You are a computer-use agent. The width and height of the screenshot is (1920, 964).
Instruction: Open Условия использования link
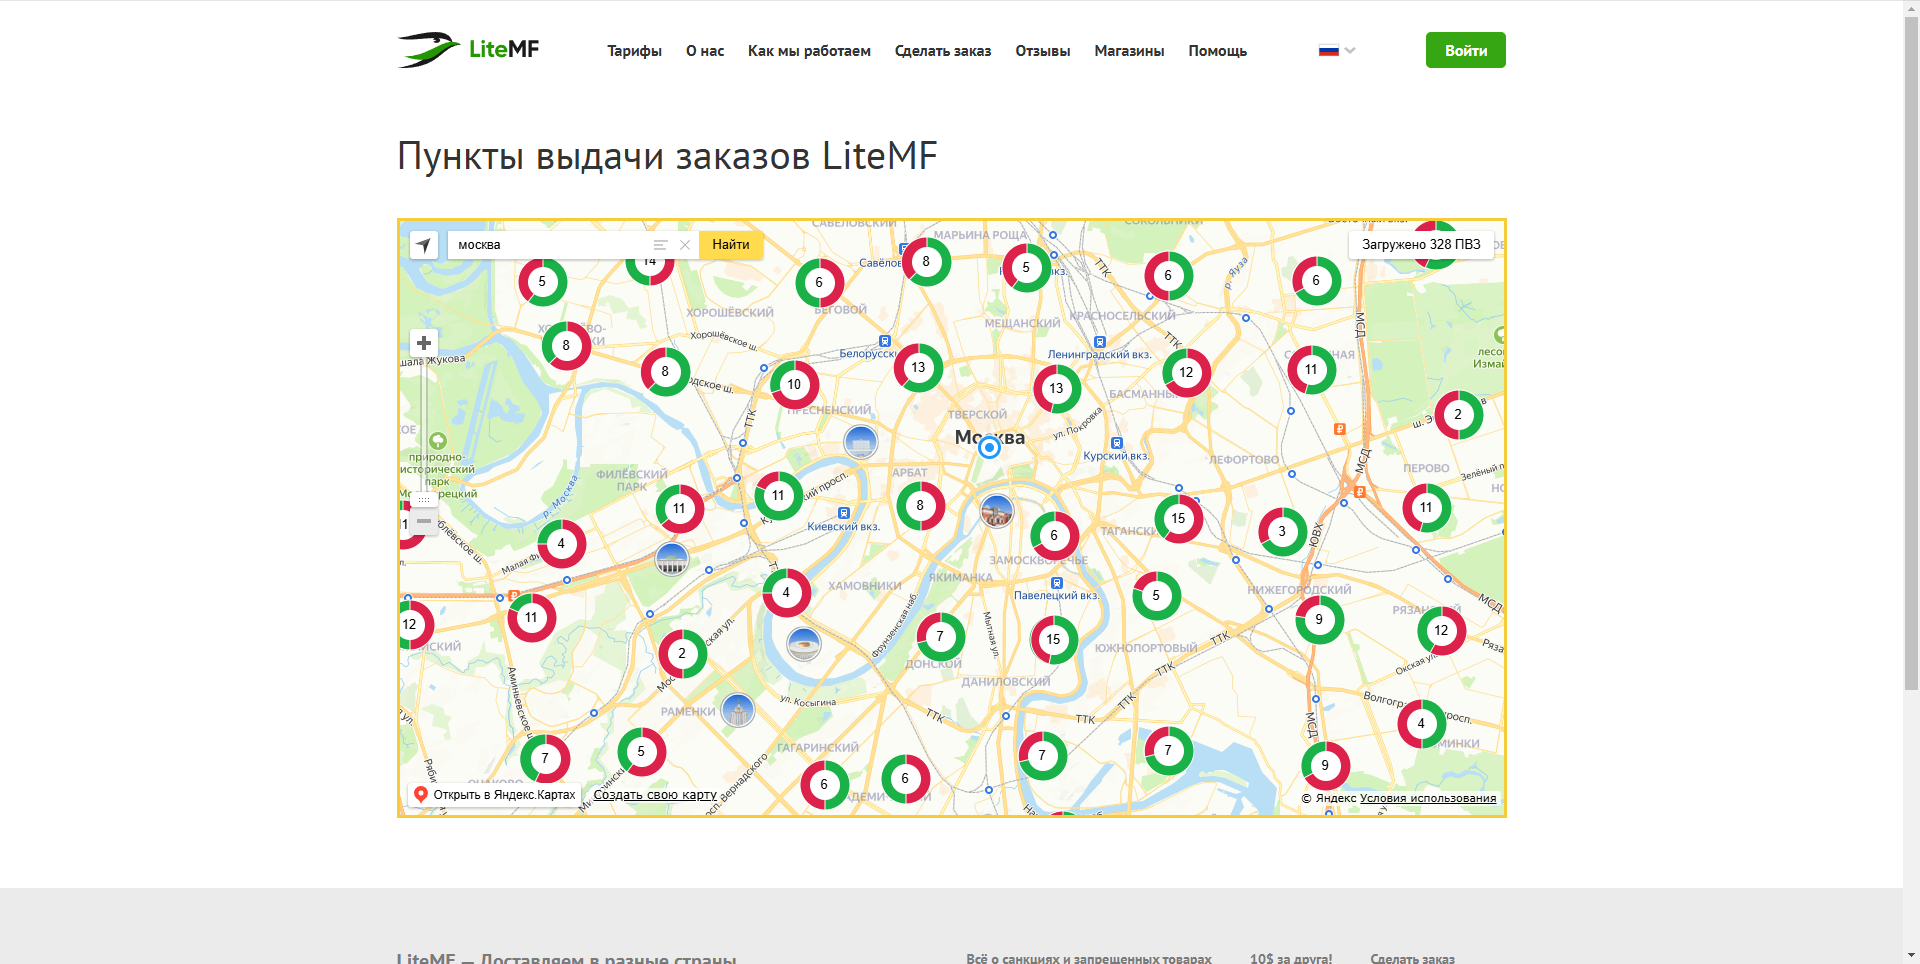1428,798
